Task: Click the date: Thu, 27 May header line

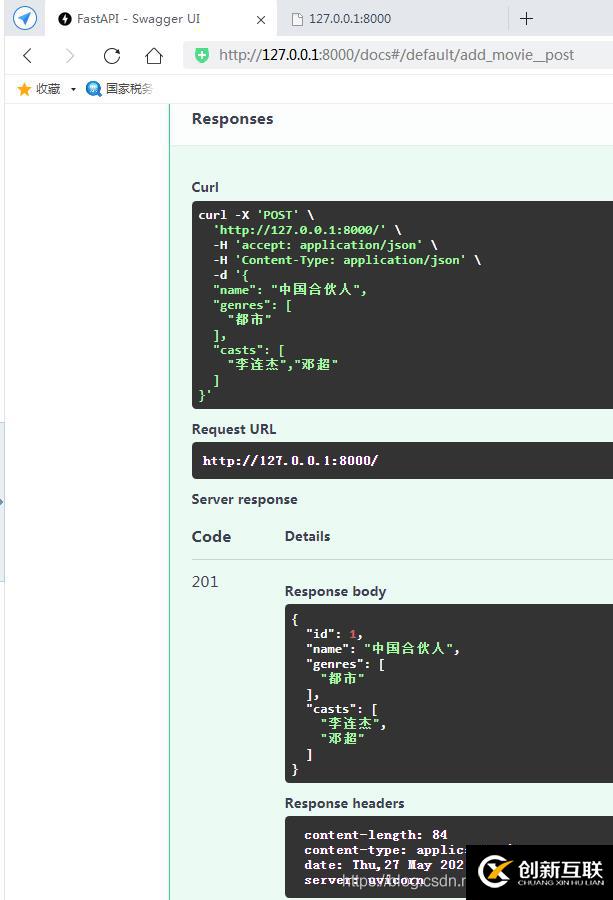Action: click(x=384, y=865)
